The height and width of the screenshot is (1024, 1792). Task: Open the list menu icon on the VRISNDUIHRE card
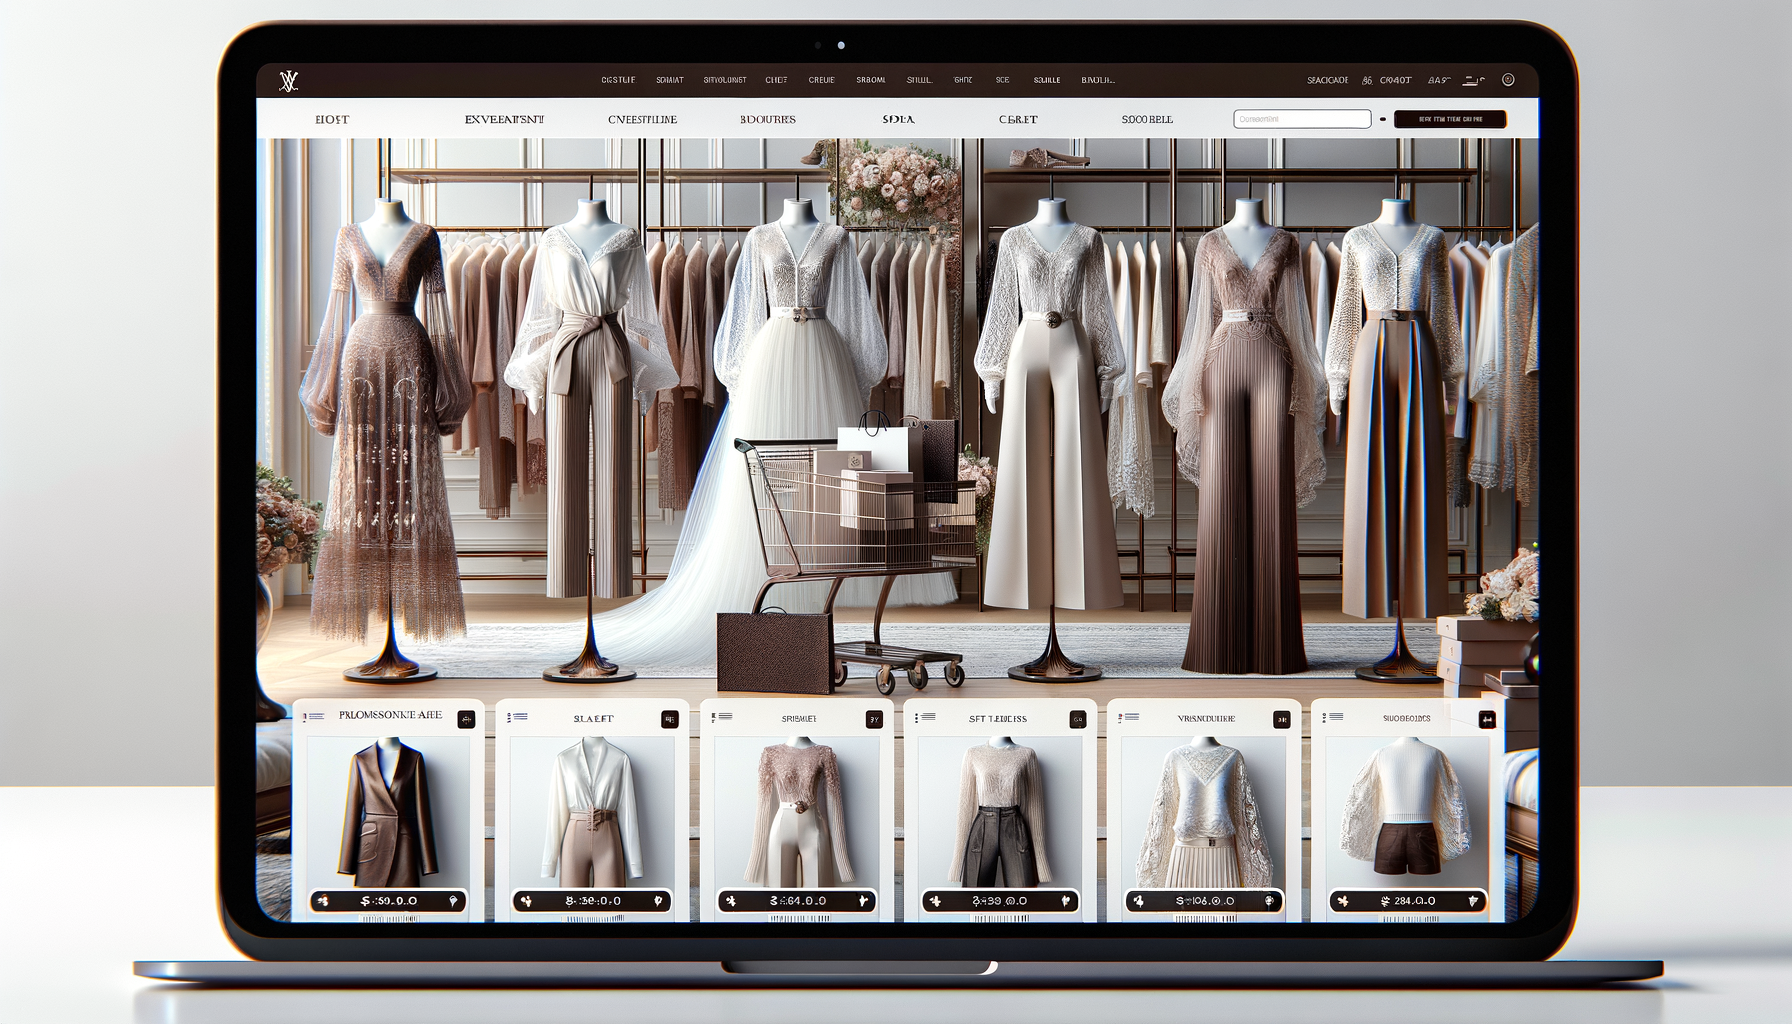click(1129, 717)
